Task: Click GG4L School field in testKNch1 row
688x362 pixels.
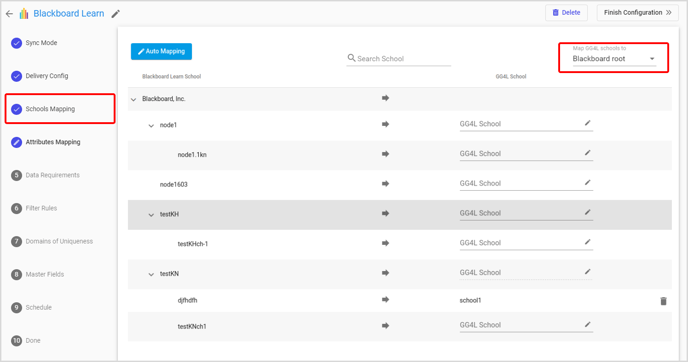Action: 526,325
